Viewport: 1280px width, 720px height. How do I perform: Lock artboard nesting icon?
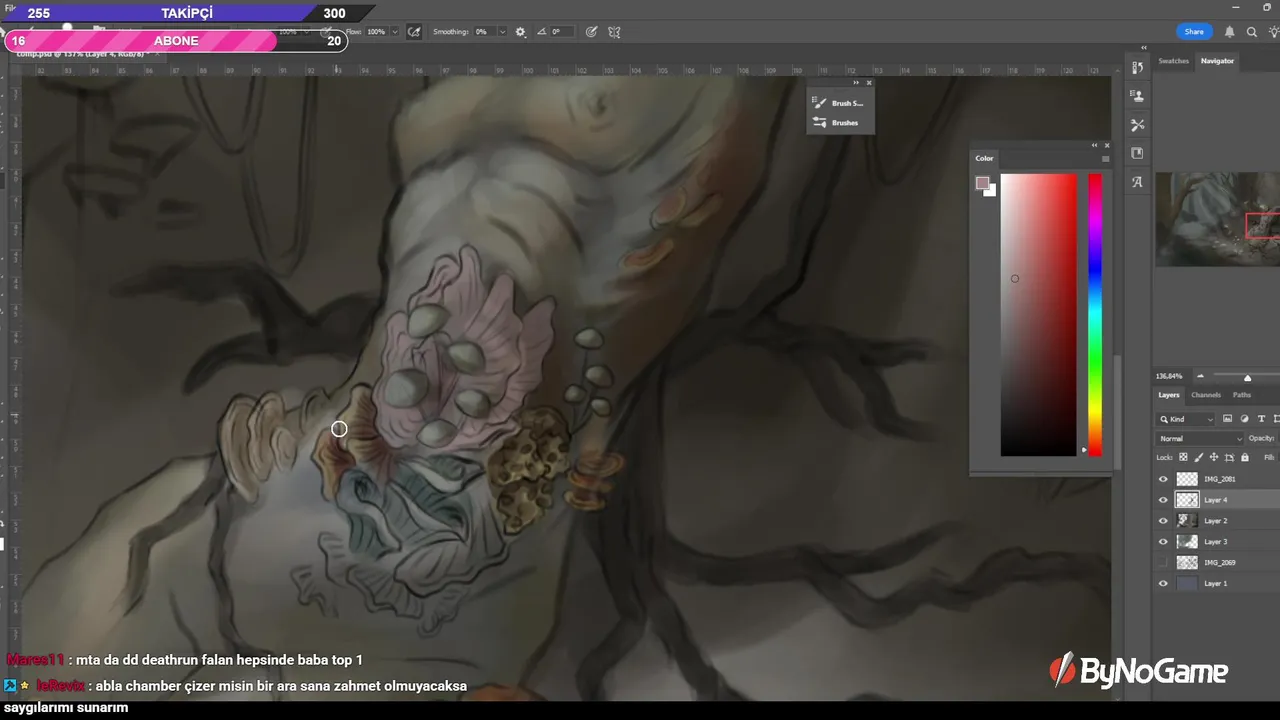(1229, 457)
